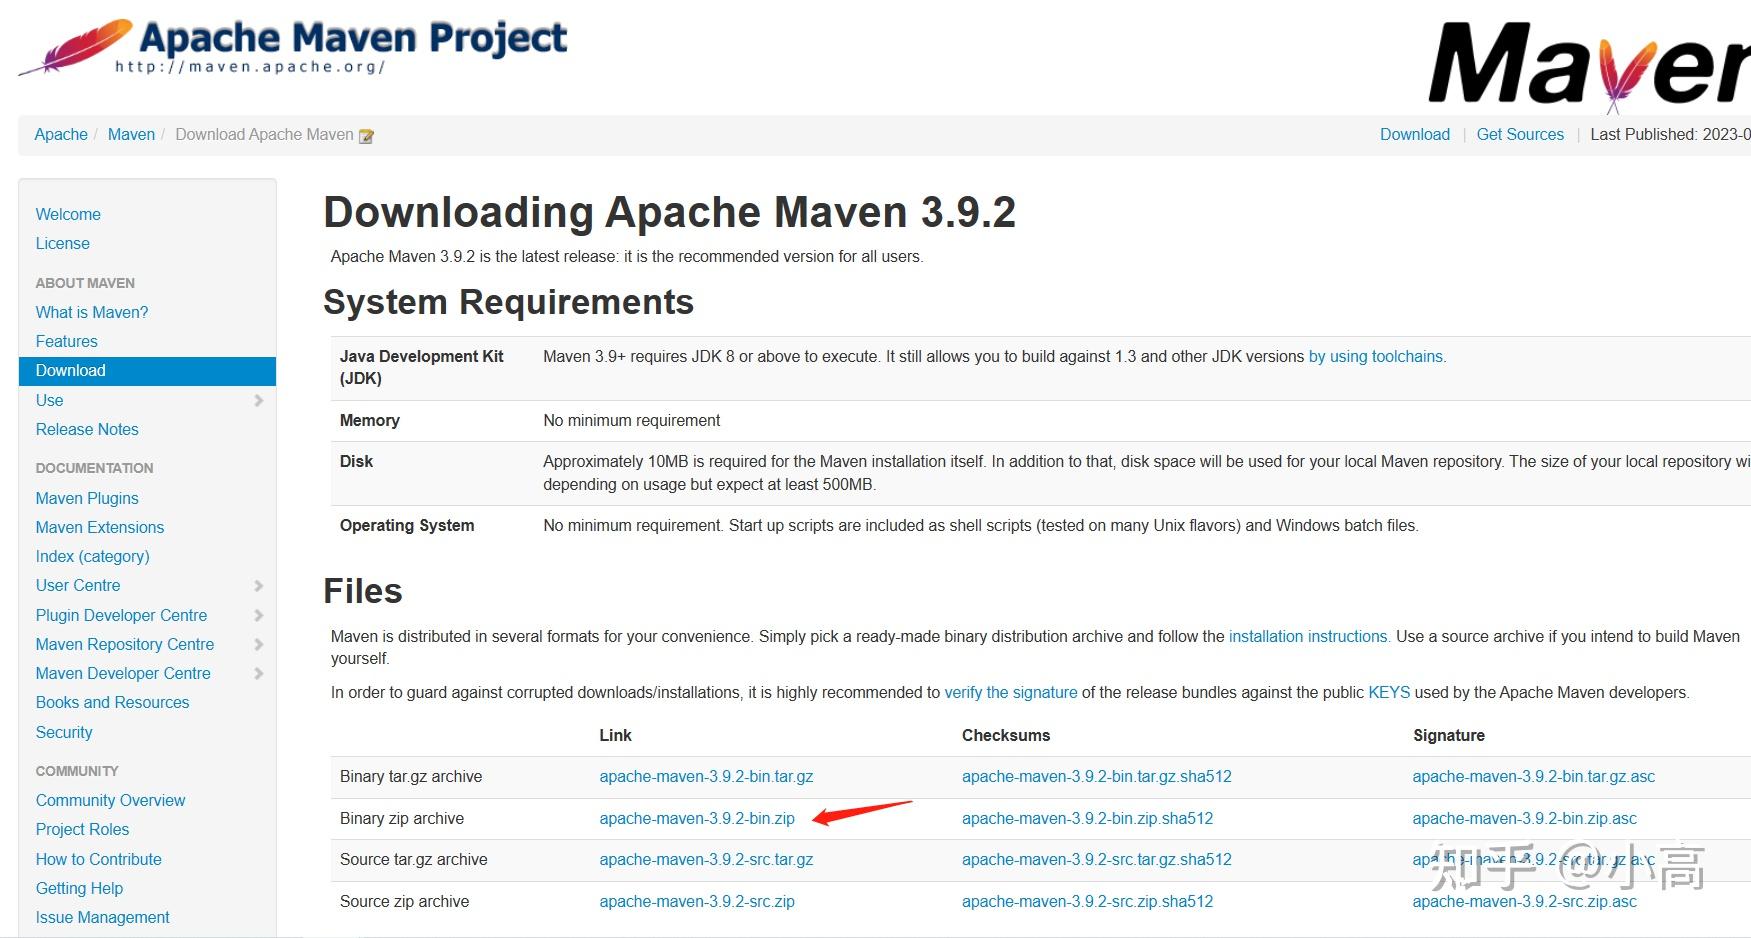Select the highlighted Download sidebar item
This screenshot has width=1751, height=938.
pos(147,371)
